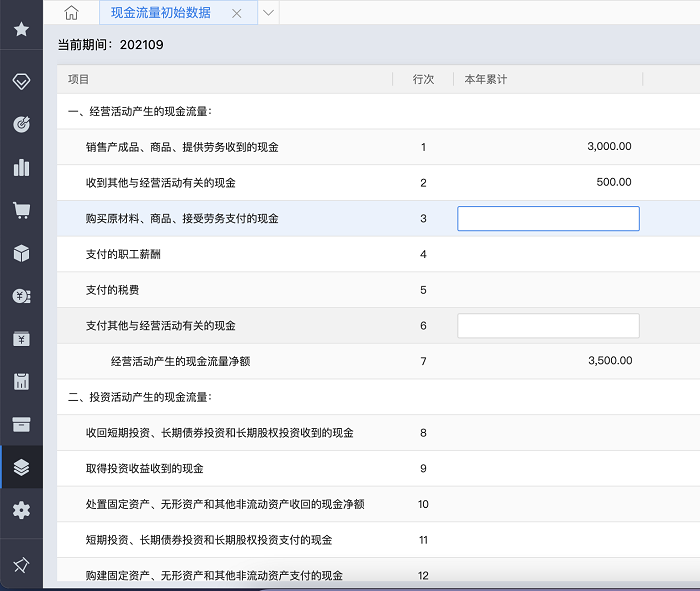Select the stacked layers icon in sidebar
This screenshot has height=591, width=700.
click(x=21, y=467)
